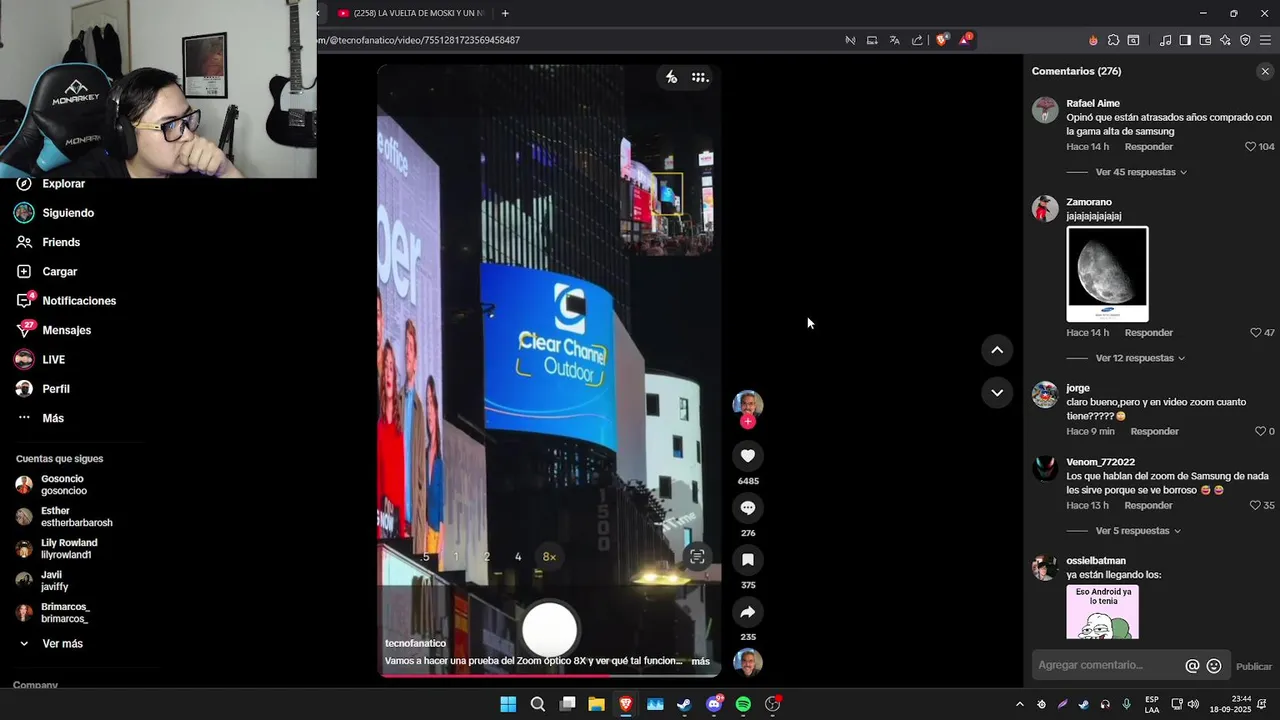Like the TikTok video via heart icon

point(747,456)
